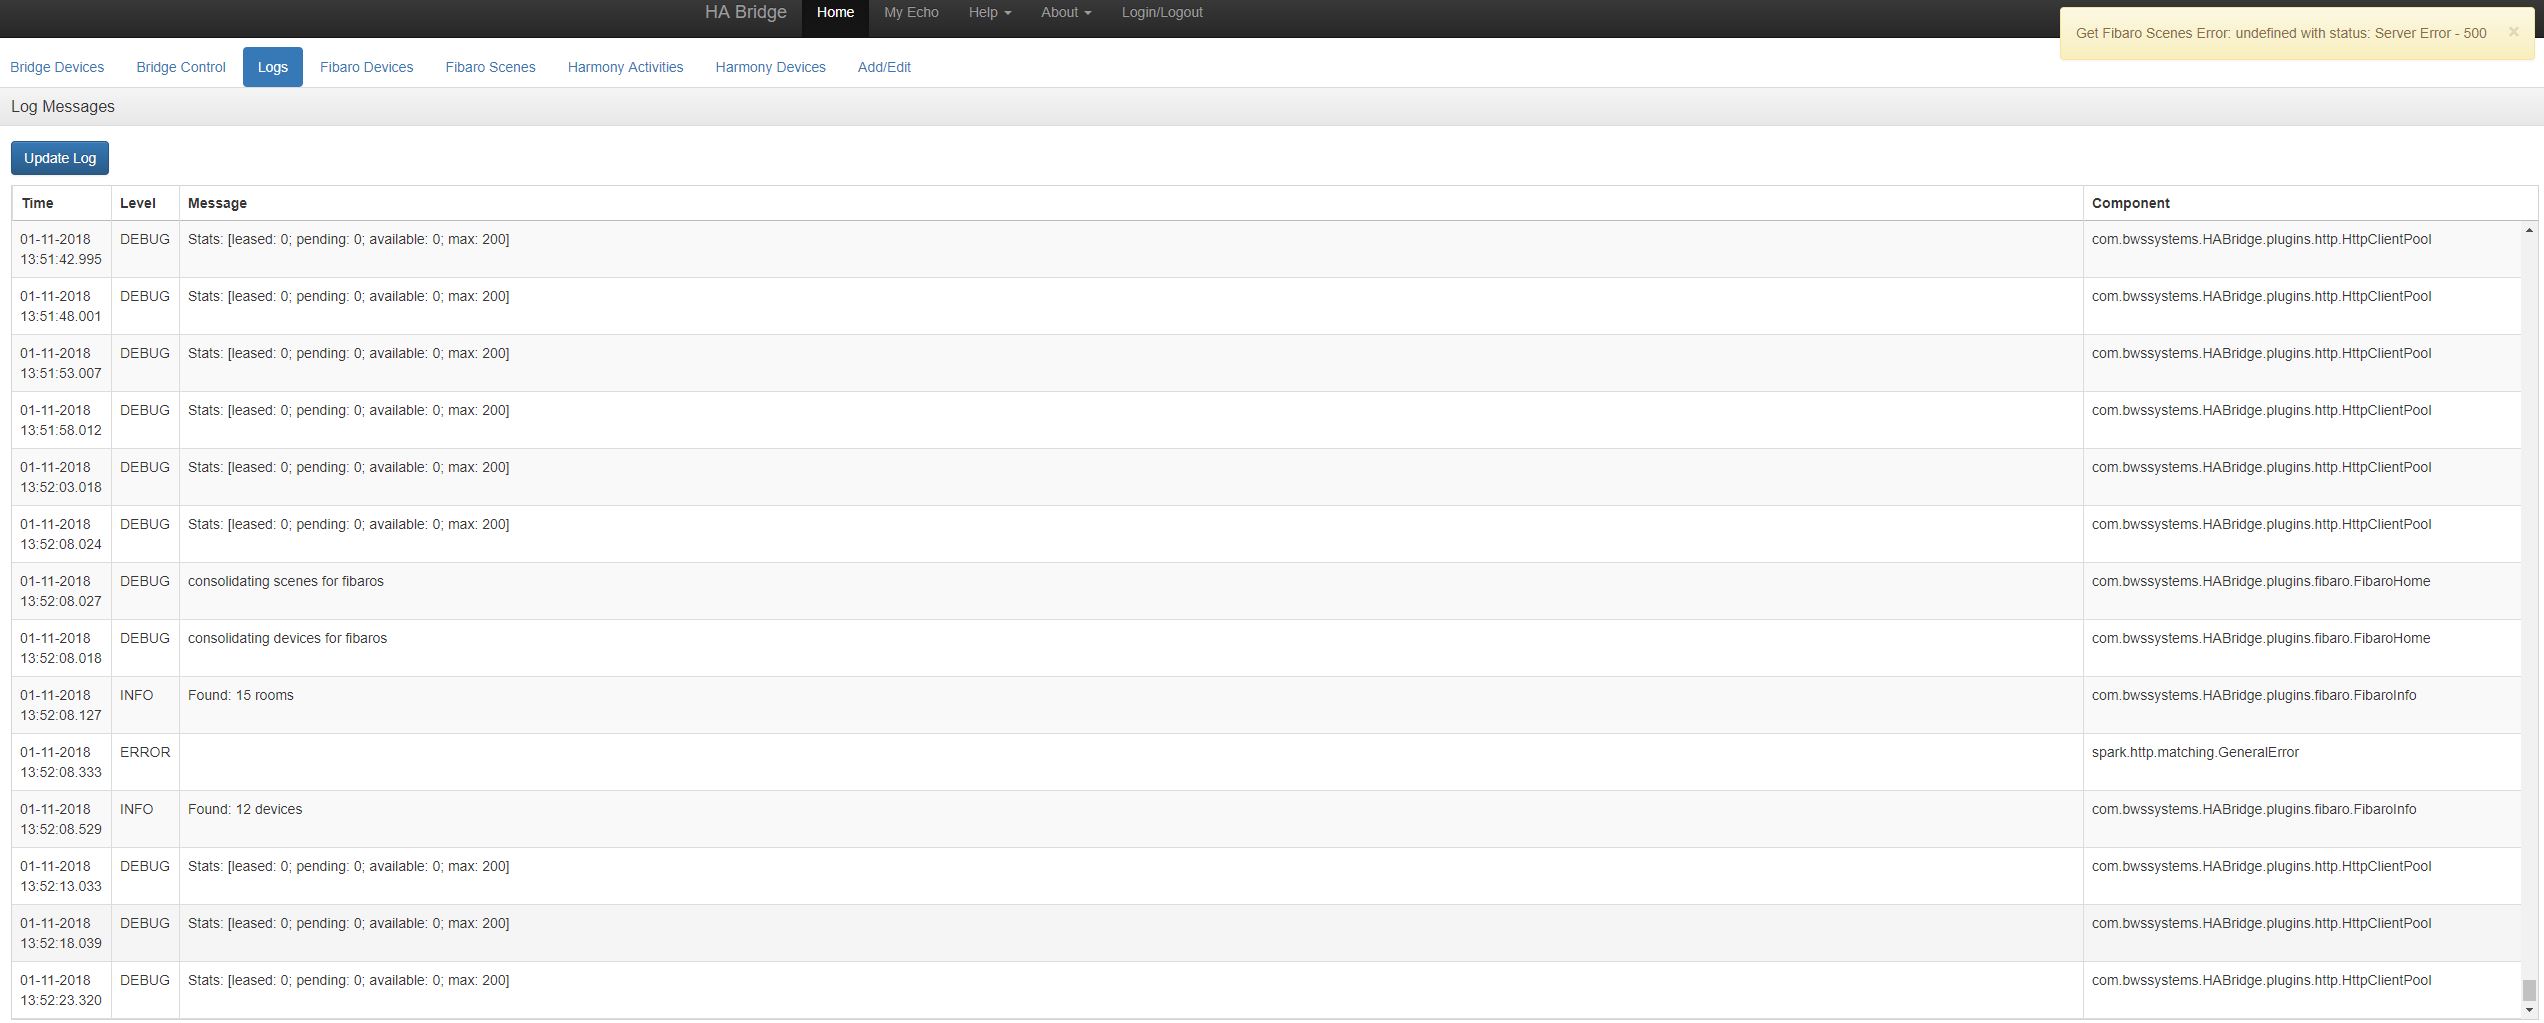Image resolution: width=2544 pixels, height=1023 pixels.
Task: Click the 13:52:08.333 error timestamp
Action: [61, 762]
